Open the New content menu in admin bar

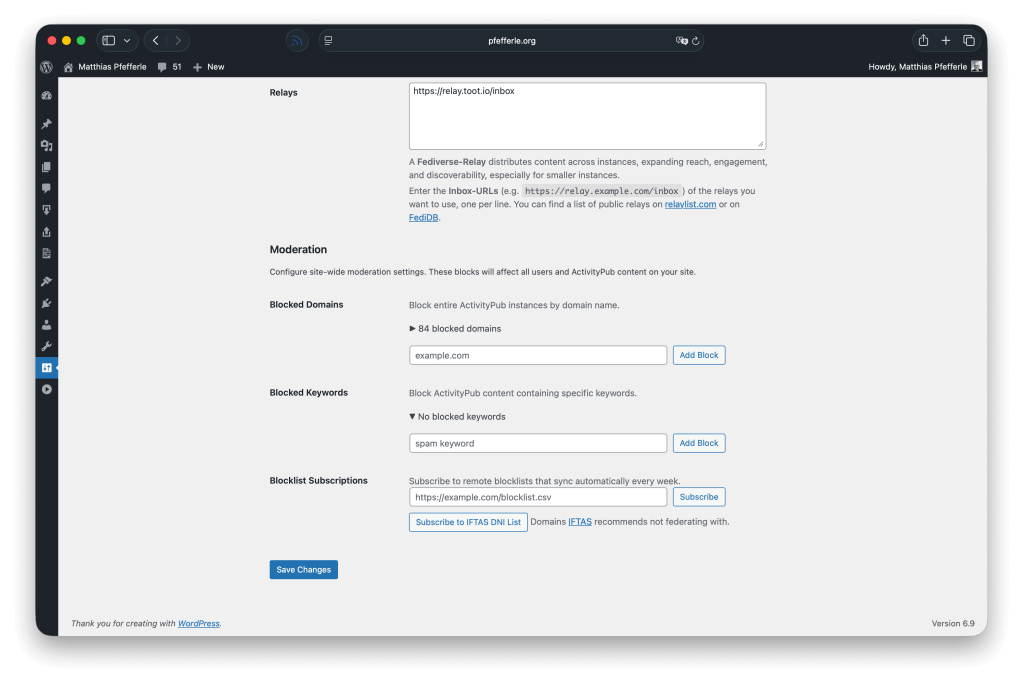click(208, 67)
